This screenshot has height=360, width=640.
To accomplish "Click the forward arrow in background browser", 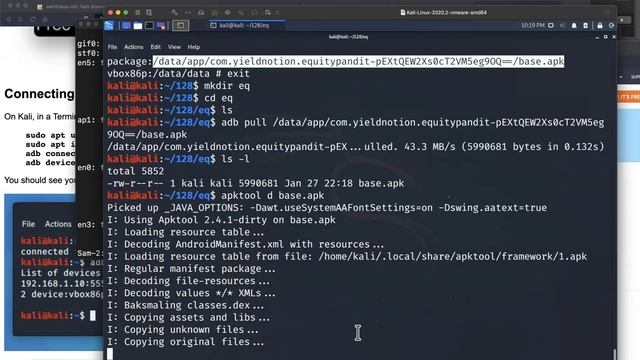I will [x=20, y=19].
